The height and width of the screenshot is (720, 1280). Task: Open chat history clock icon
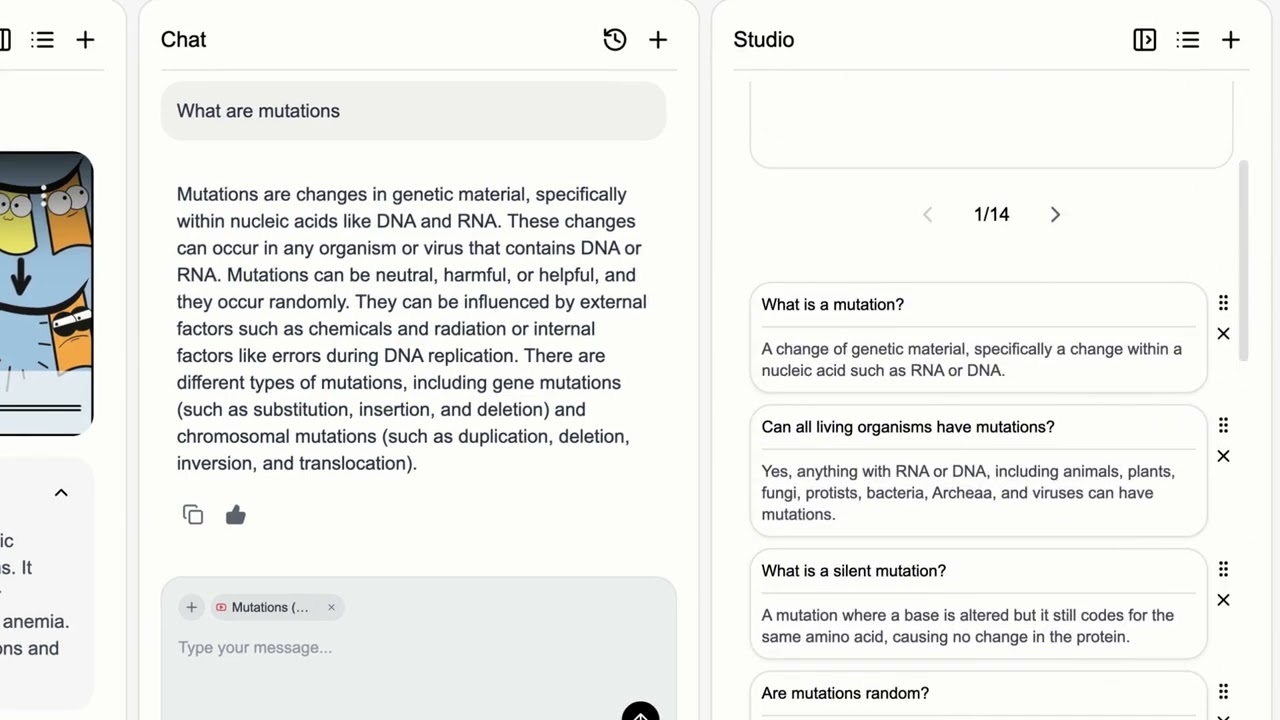[x=615, y=40]
